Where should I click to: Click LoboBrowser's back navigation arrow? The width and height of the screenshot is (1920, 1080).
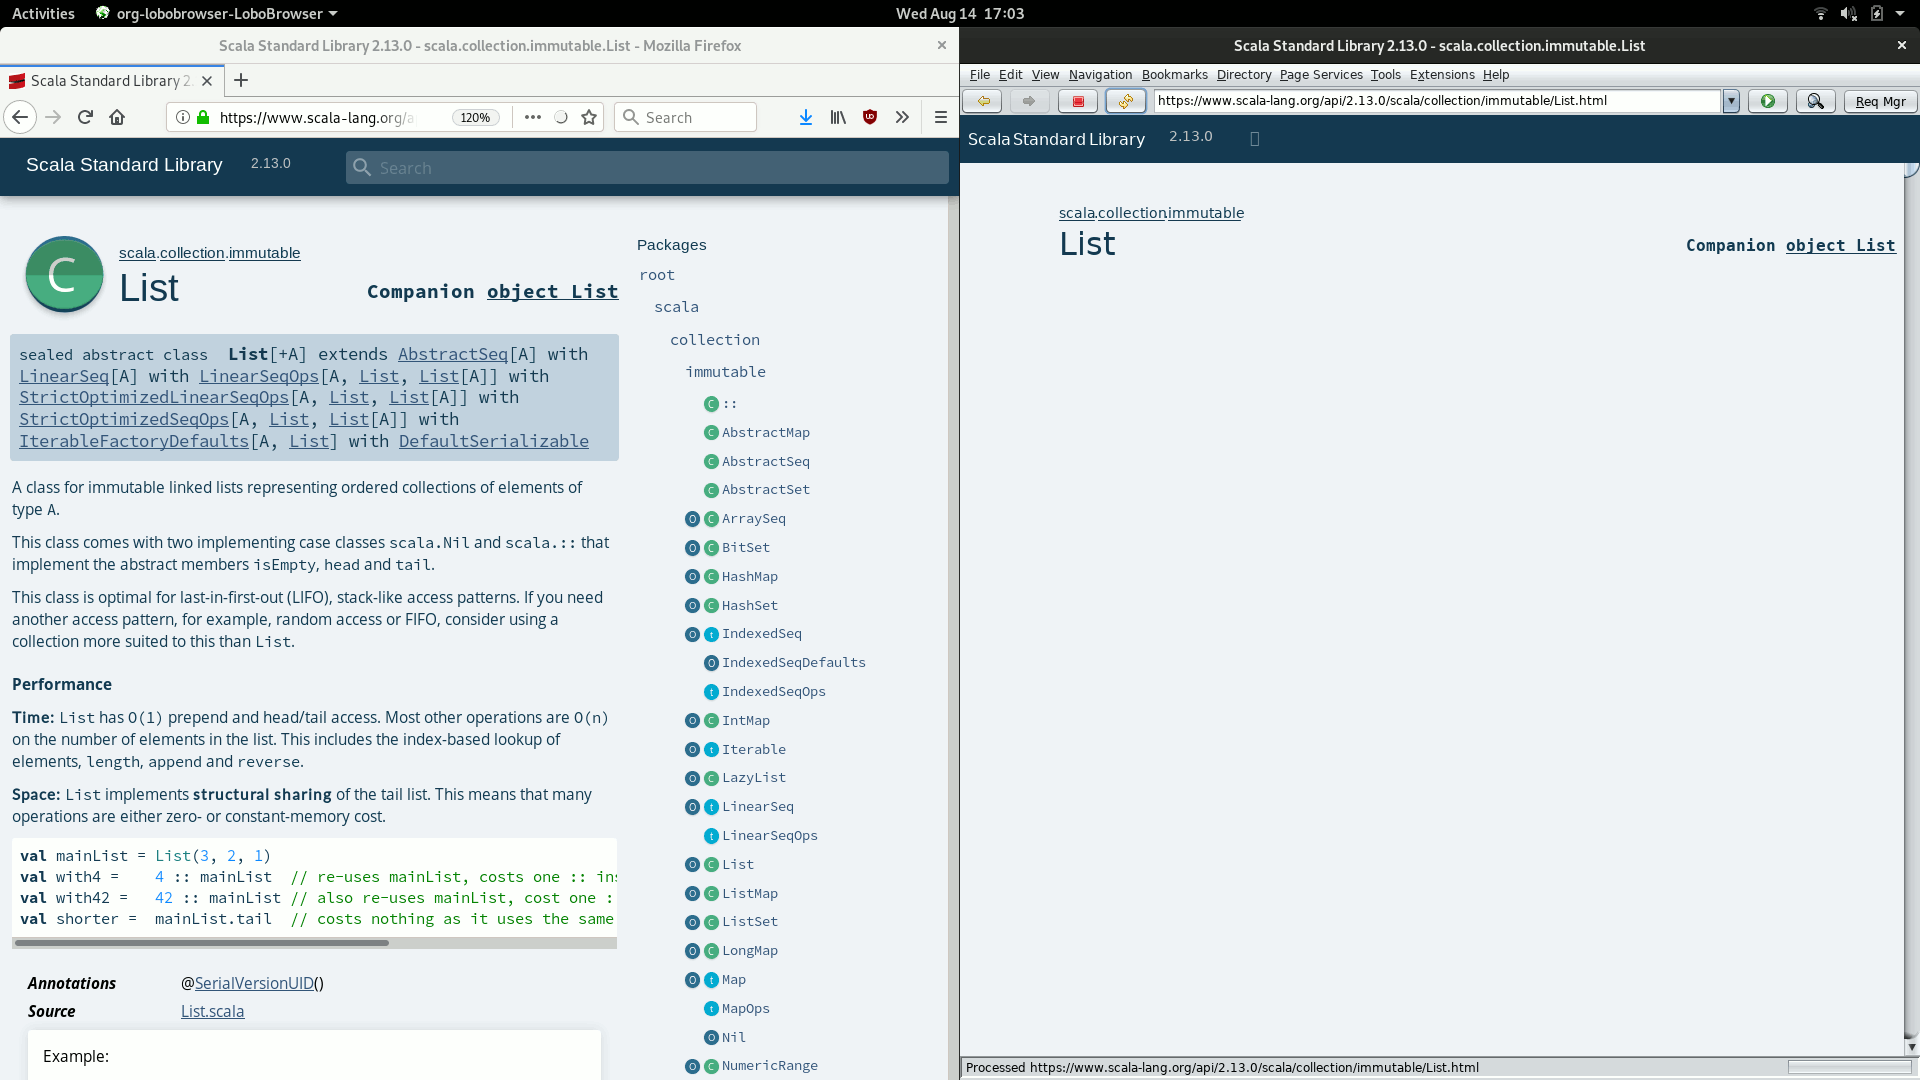click(x=983, y=101)
